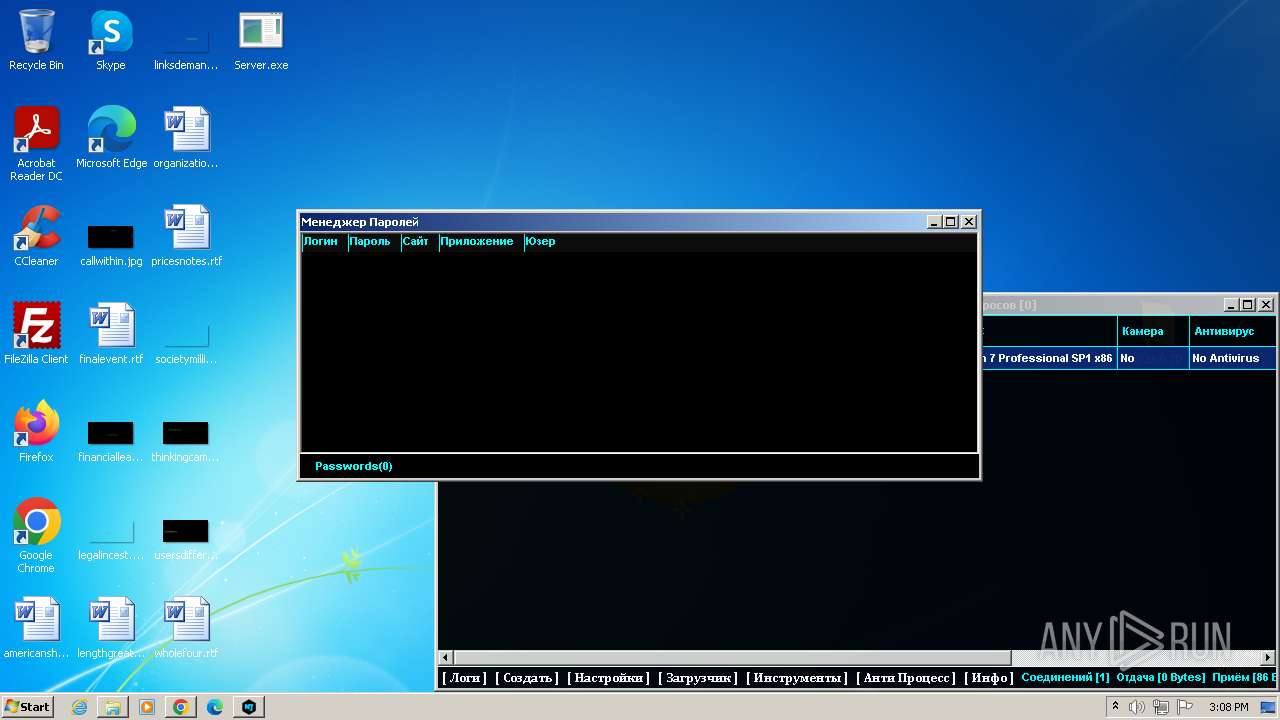Viewport: 1280px width, 720px height.
Task: Select the wholefour.rtf document
Action: 186,628
